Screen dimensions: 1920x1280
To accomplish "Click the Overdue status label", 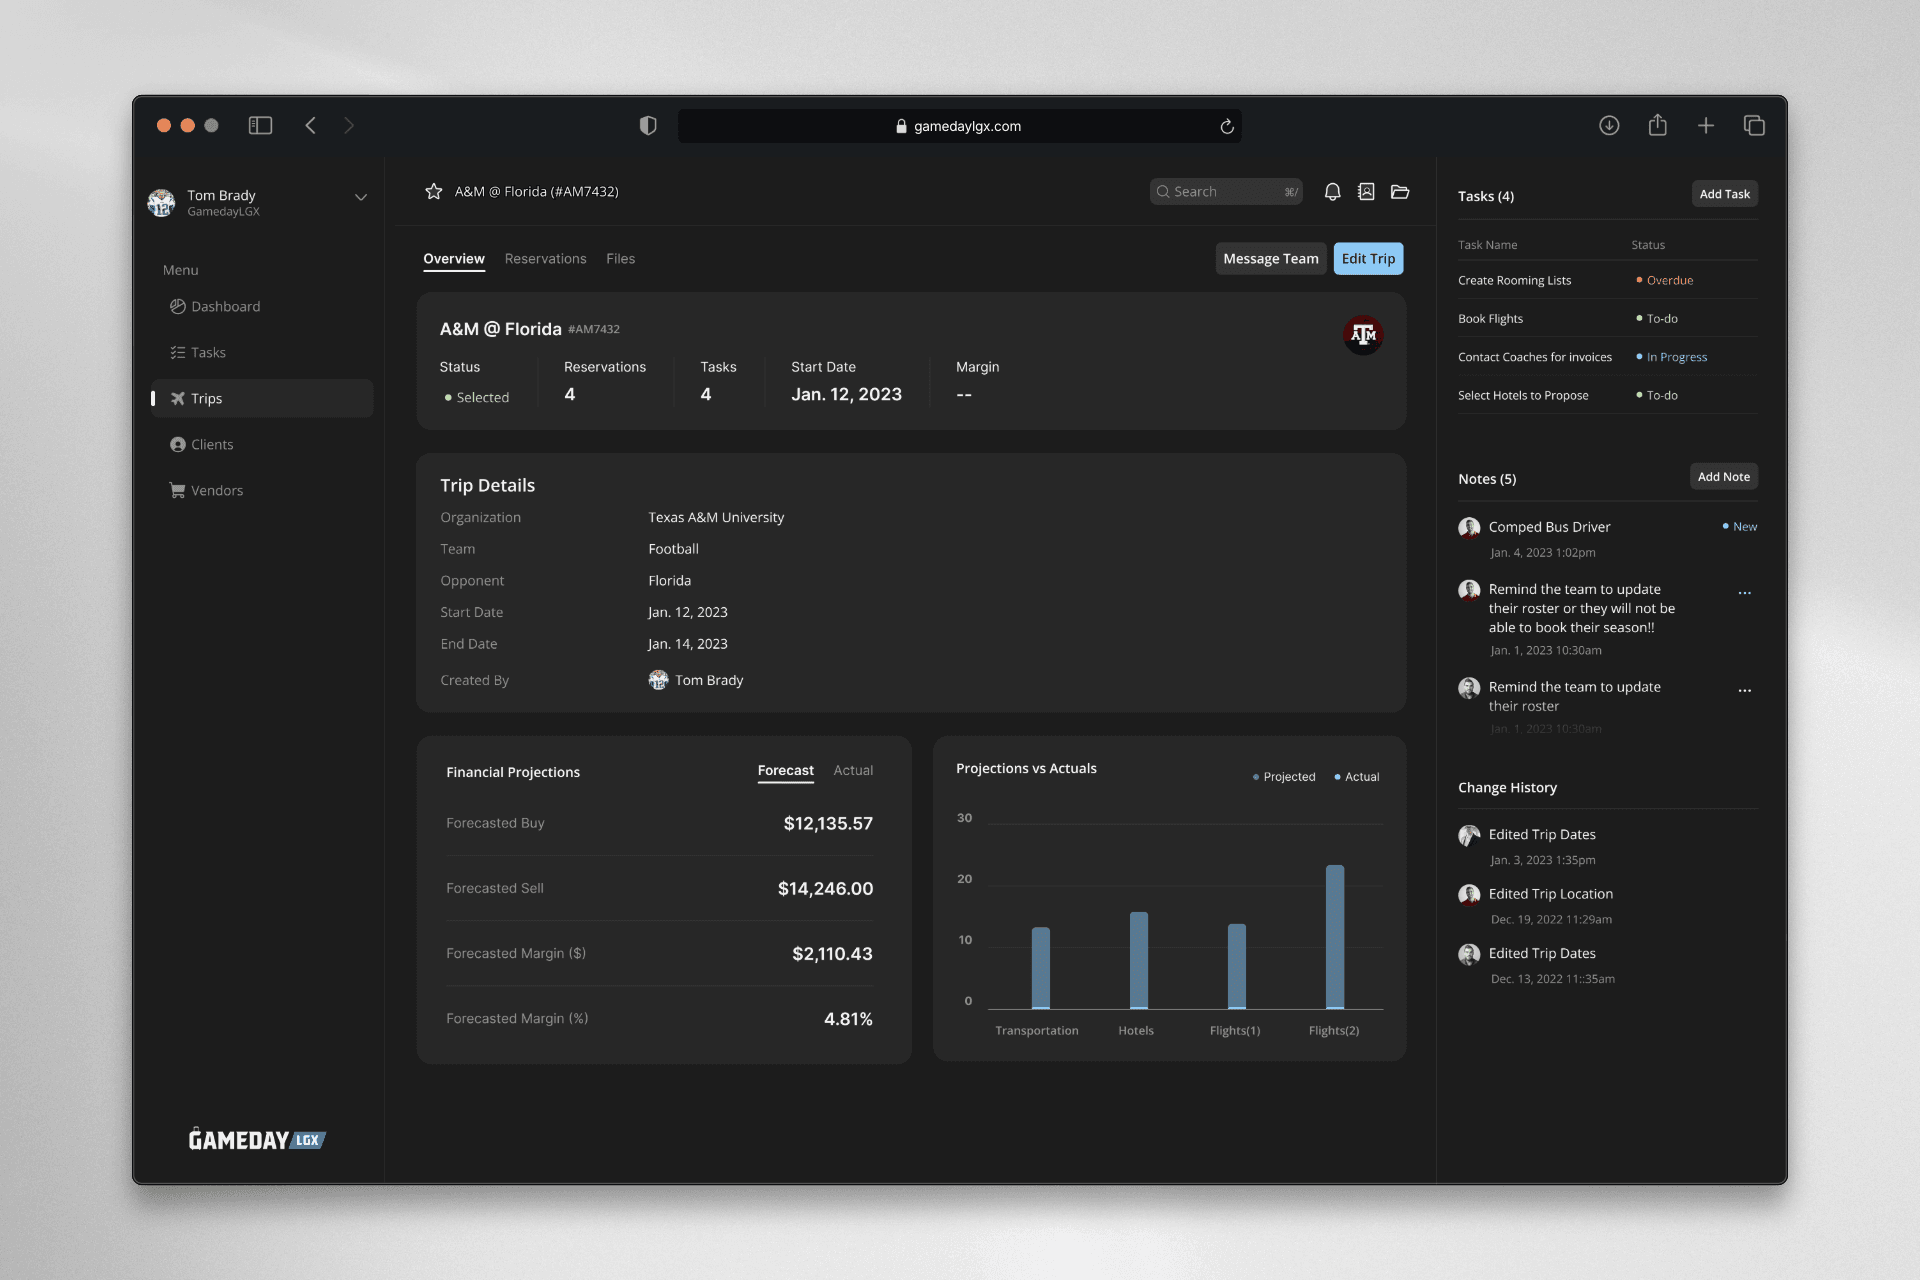I will (1665, 281).
